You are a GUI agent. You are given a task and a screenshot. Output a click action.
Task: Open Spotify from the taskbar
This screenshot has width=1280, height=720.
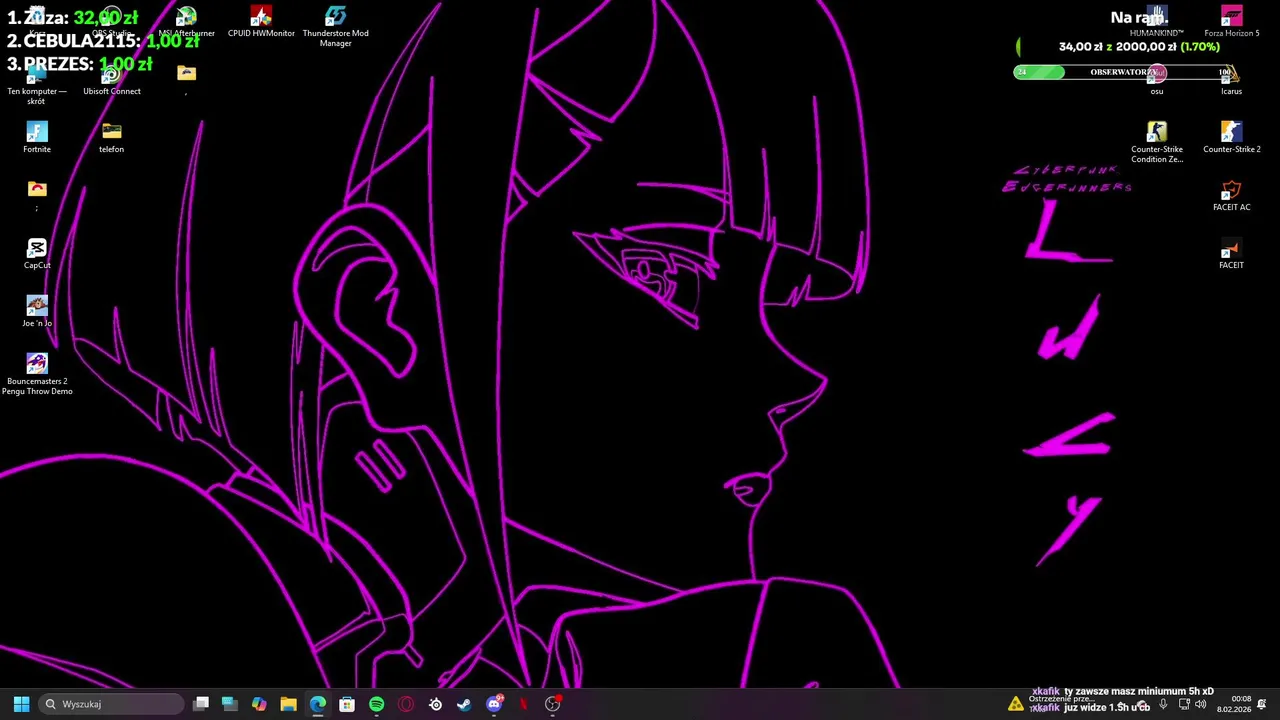(x=376, y=704)
